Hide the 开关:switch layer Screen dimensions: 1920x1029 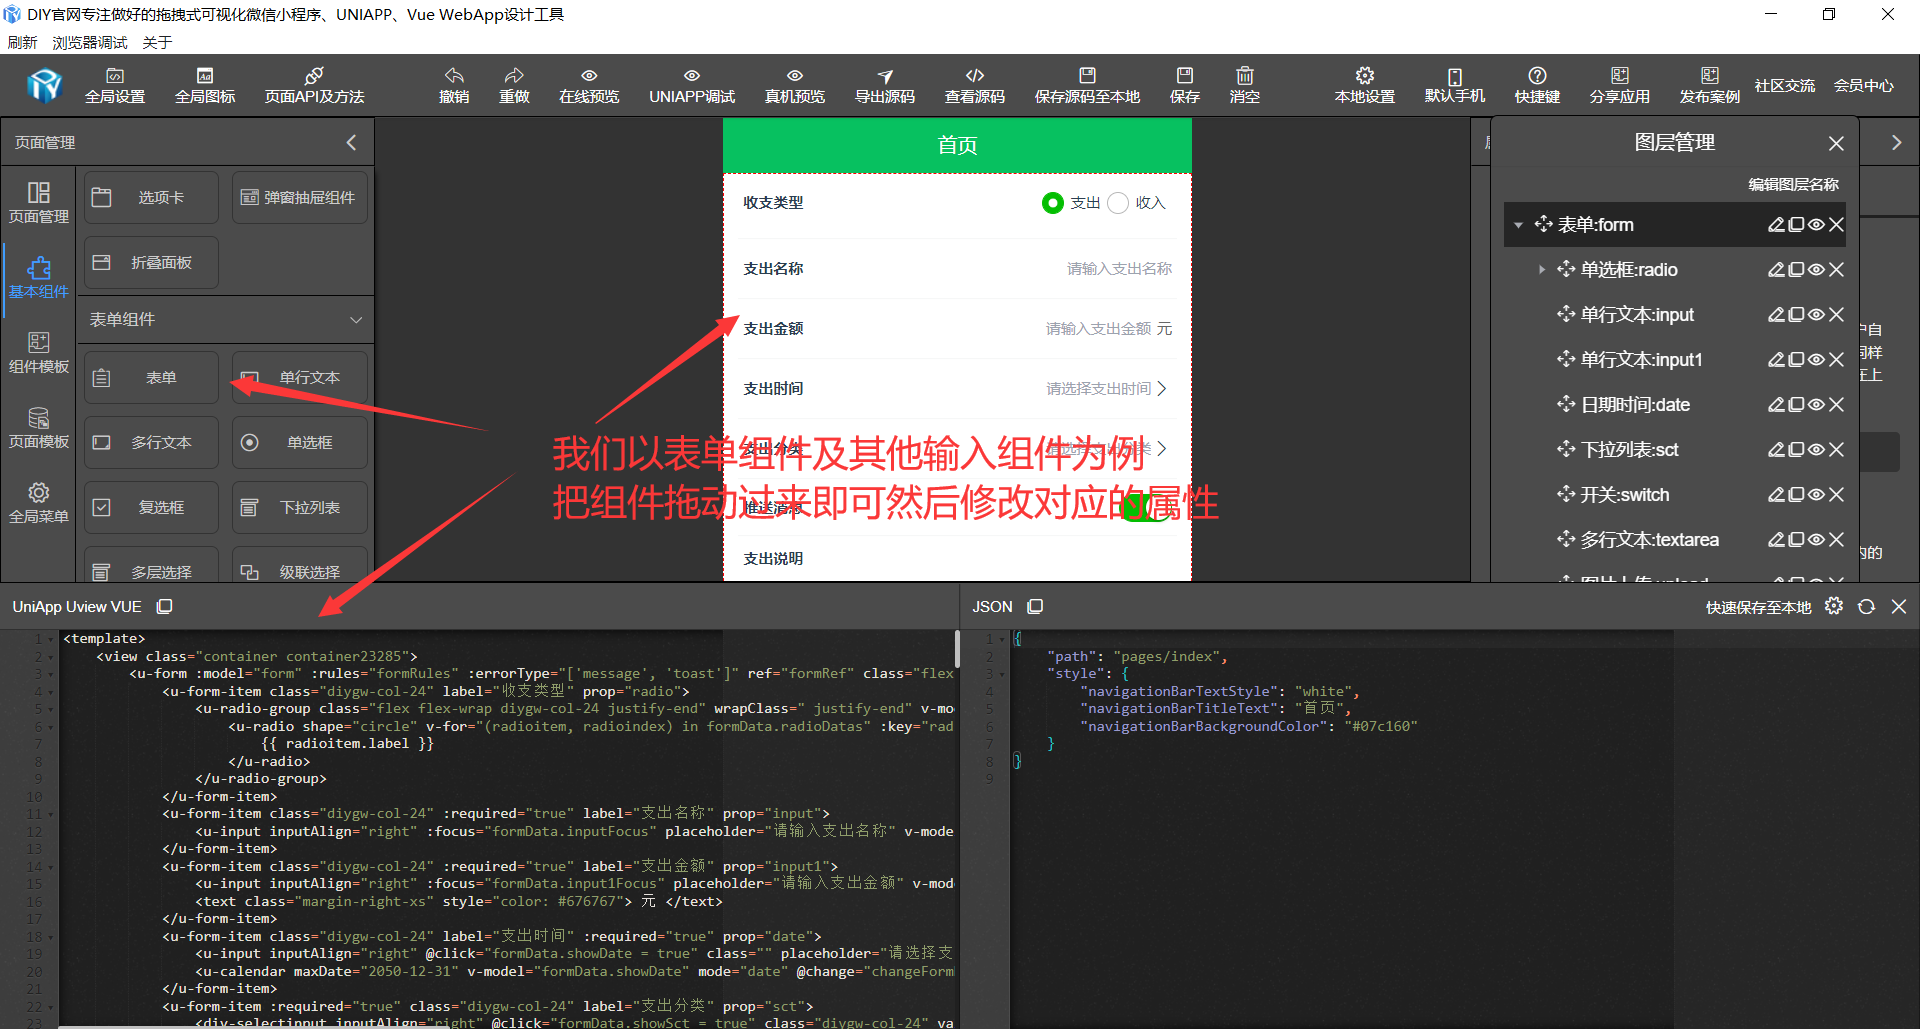1816,495
